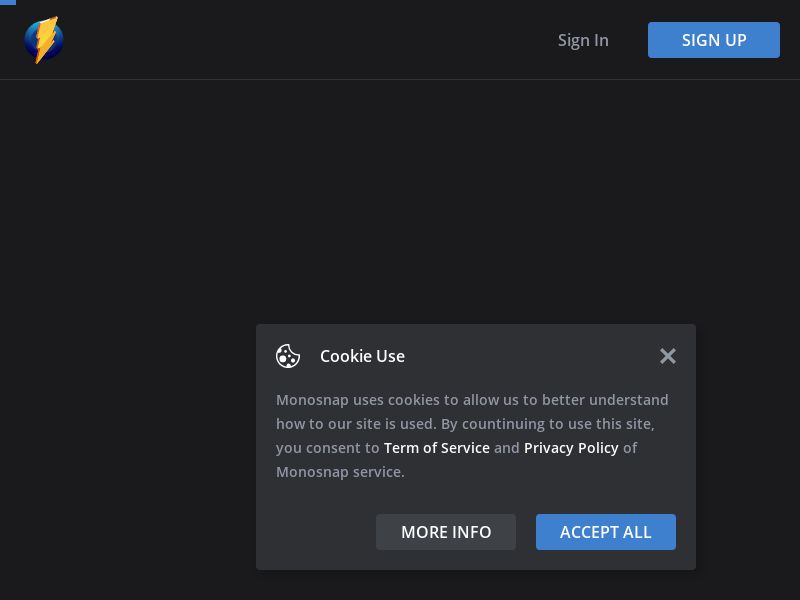This screenshot has width=800, height=600.
Task: Open the Term of Service link
Action: point(436,447)
